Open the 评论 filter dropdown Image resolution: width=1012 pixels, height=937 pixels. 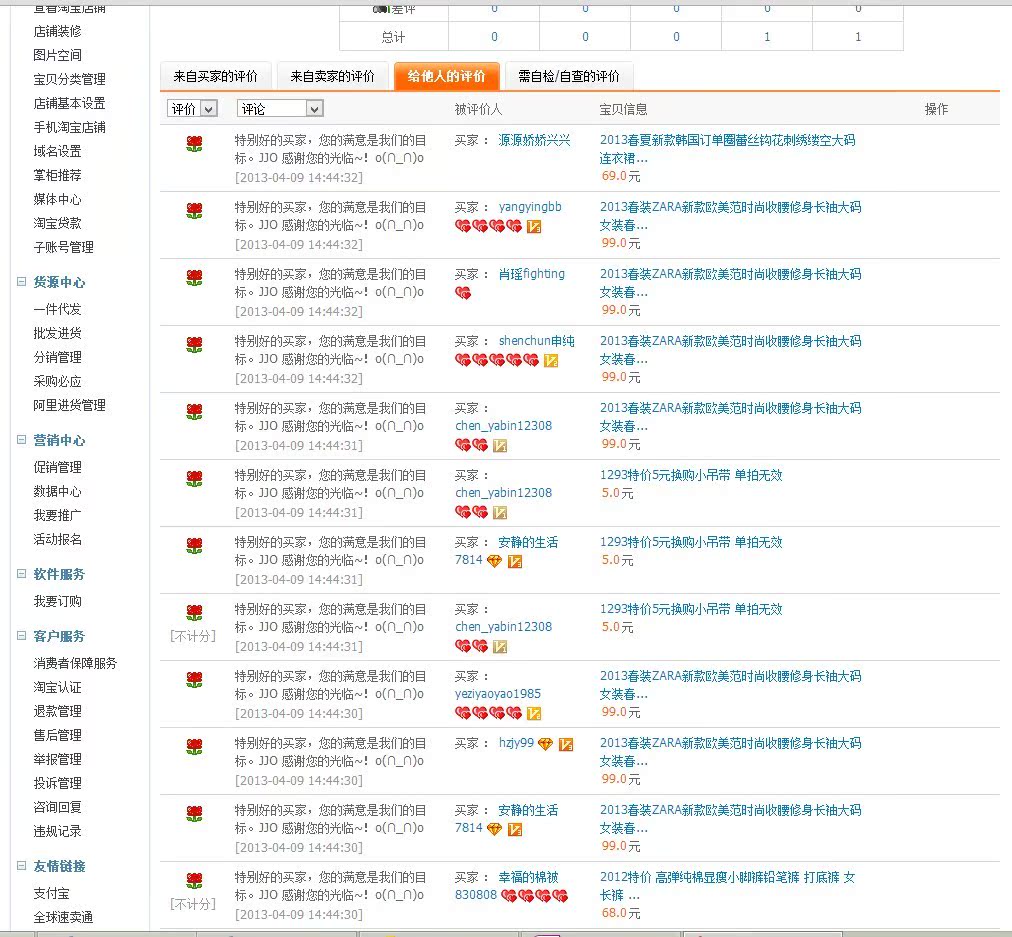[280, 109]
